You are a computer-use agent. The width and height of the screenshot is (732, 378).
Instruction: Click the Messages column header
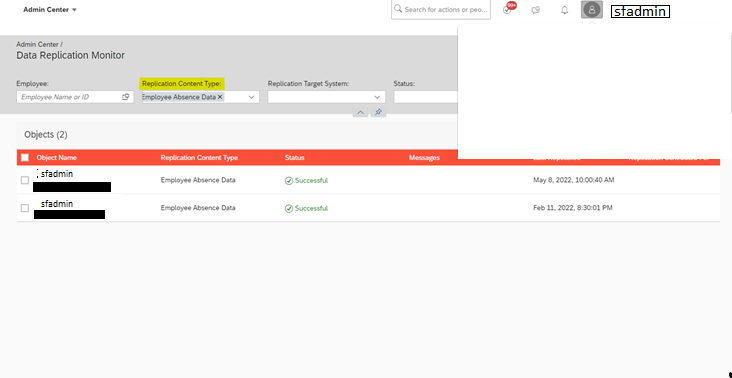tap(424, 158)
